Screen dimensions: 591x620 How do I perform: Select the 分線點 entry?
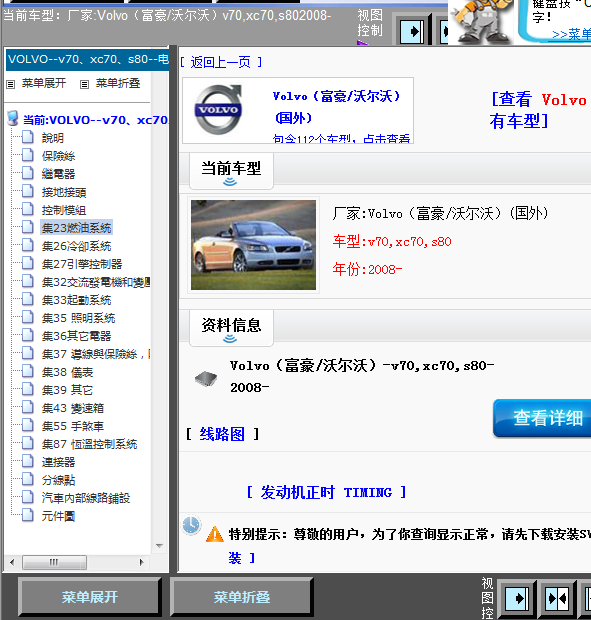click(x=58, y=480)
